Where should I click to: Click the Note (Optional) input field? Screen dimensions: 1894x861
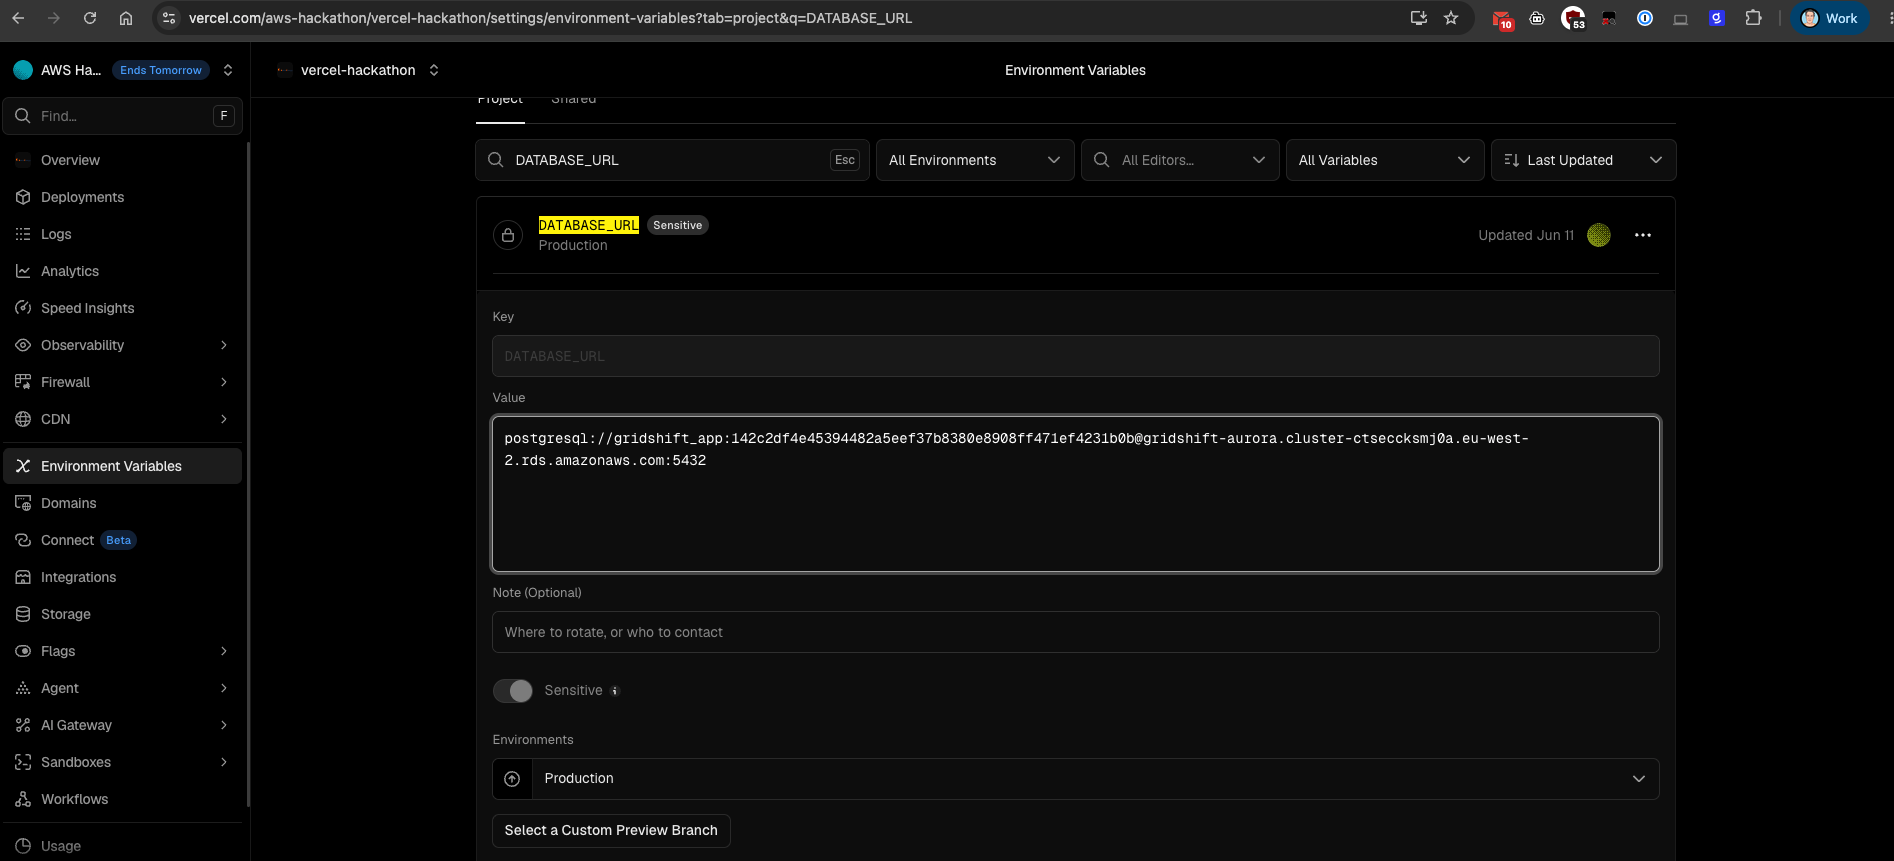1076,632
